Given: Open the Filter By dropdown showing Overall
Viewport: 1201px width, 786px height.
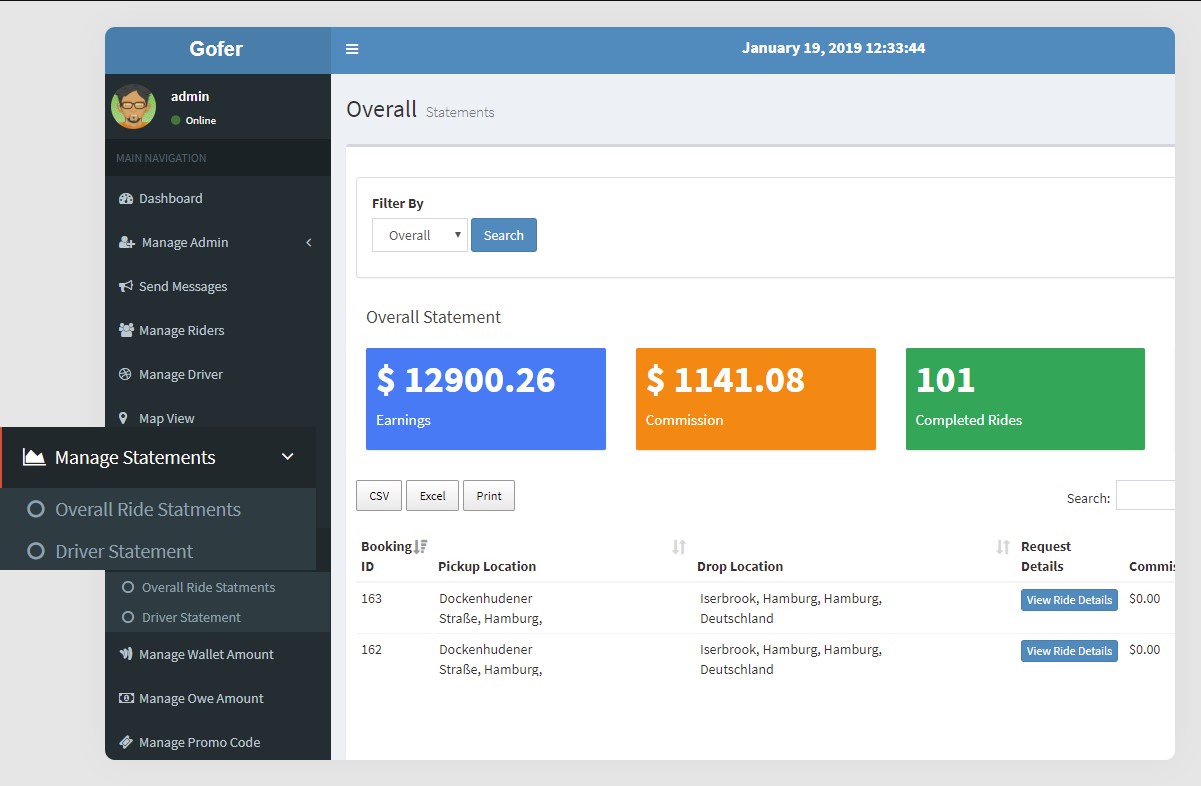Looking at the screenshot, I should (x=419, y=234).
